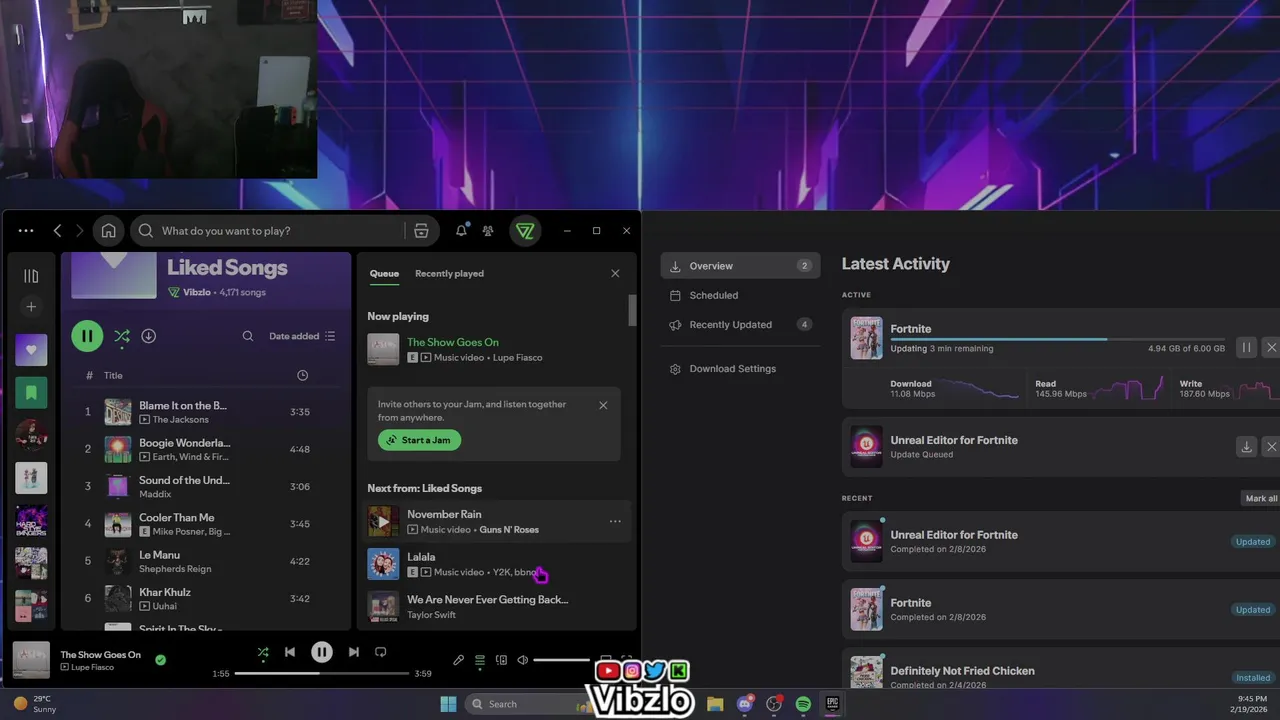Expand the Your Library sidebar icon
Viewport: 1280px width, 720px height.
pyautogui.click(x=31, y=275)
